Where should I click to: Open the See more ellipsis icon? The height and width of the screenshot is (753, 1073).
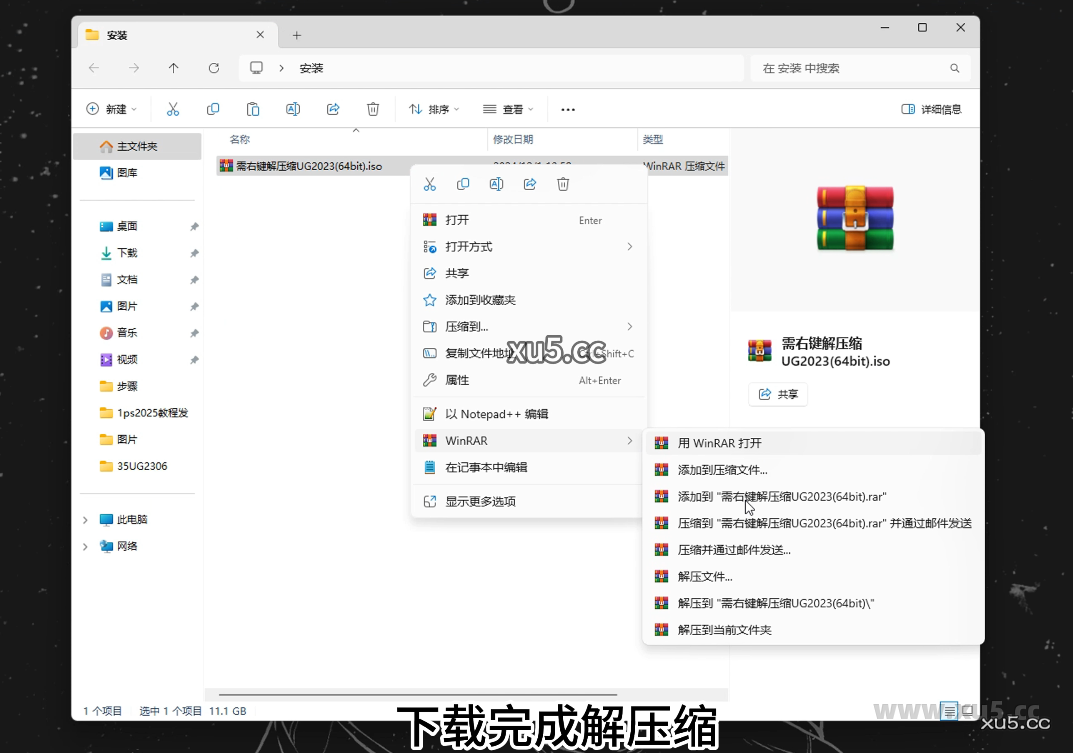coord(569,109)
